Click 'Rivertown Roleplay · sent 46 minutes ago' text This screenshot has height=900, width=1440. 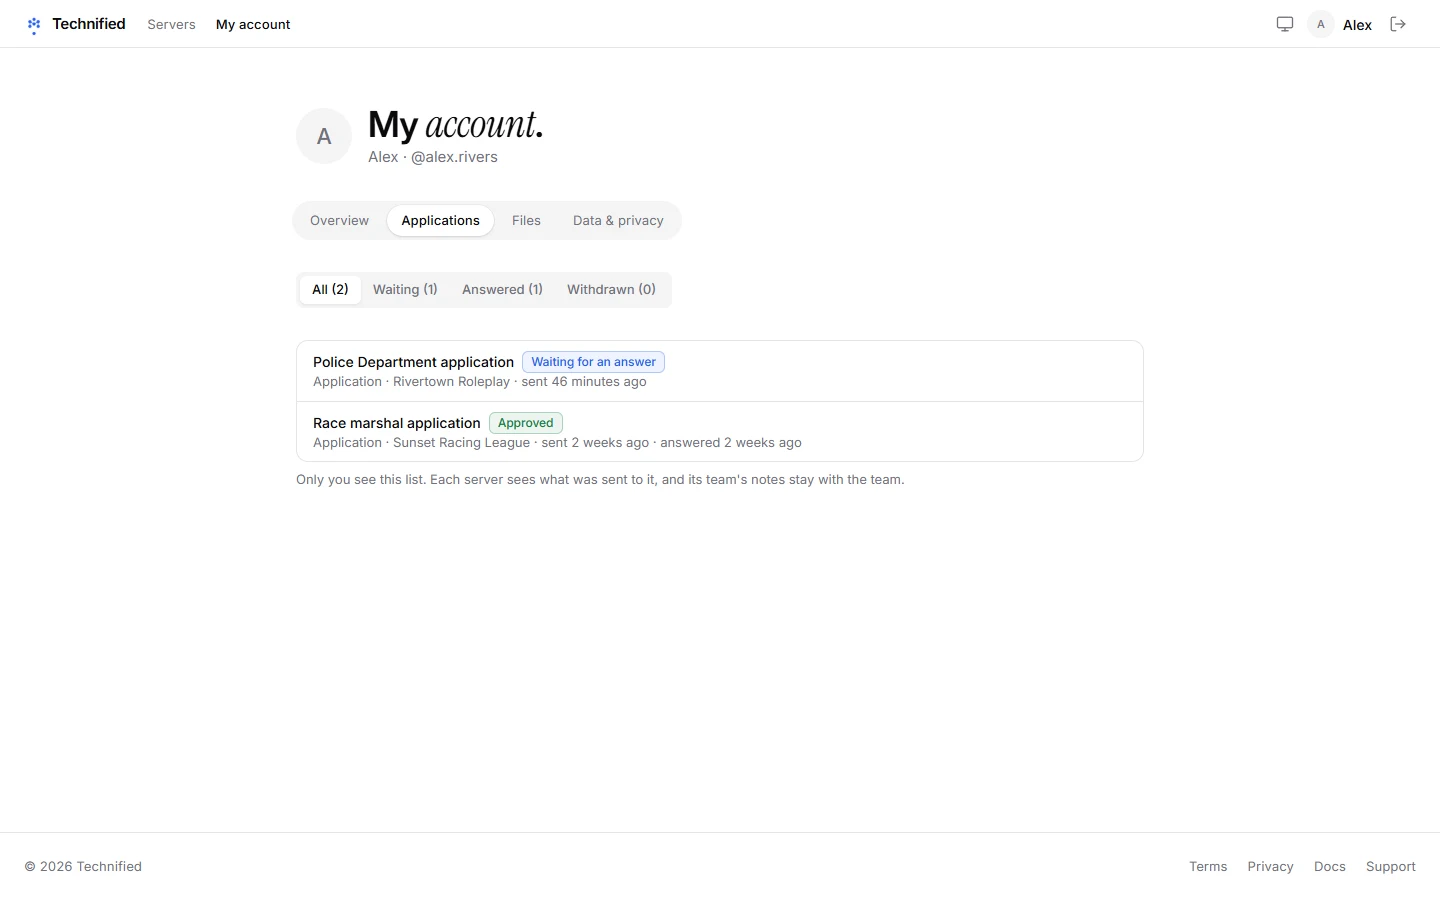520,382
